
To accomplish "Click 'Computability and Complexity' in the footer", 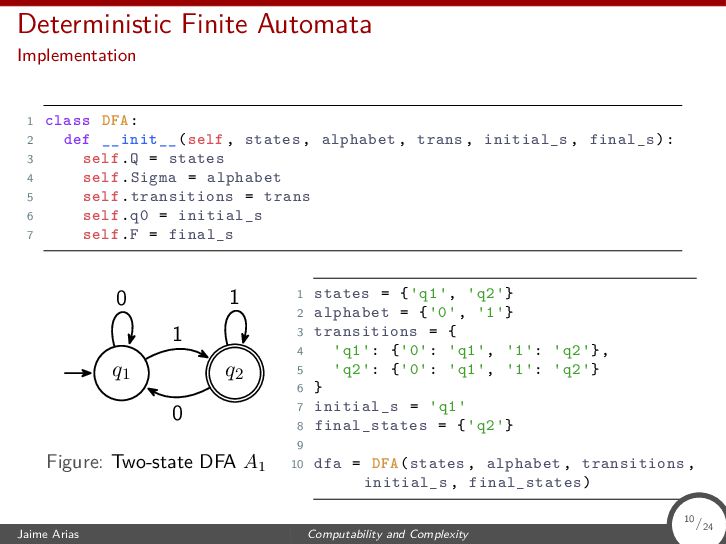I will pos(388,534).
